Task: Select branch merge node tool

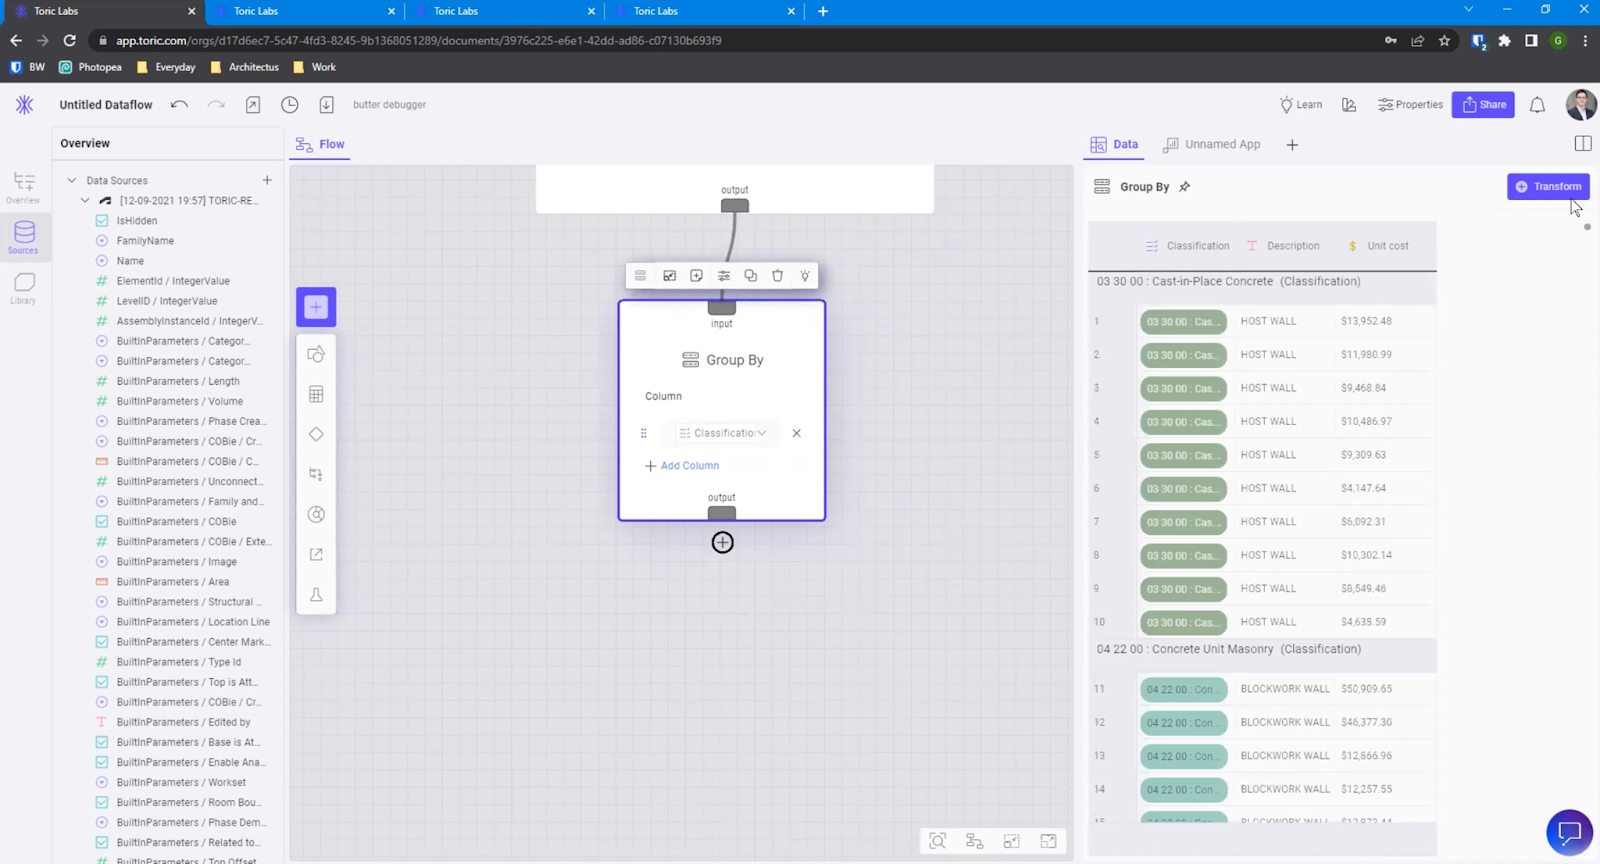Action: 316,474
